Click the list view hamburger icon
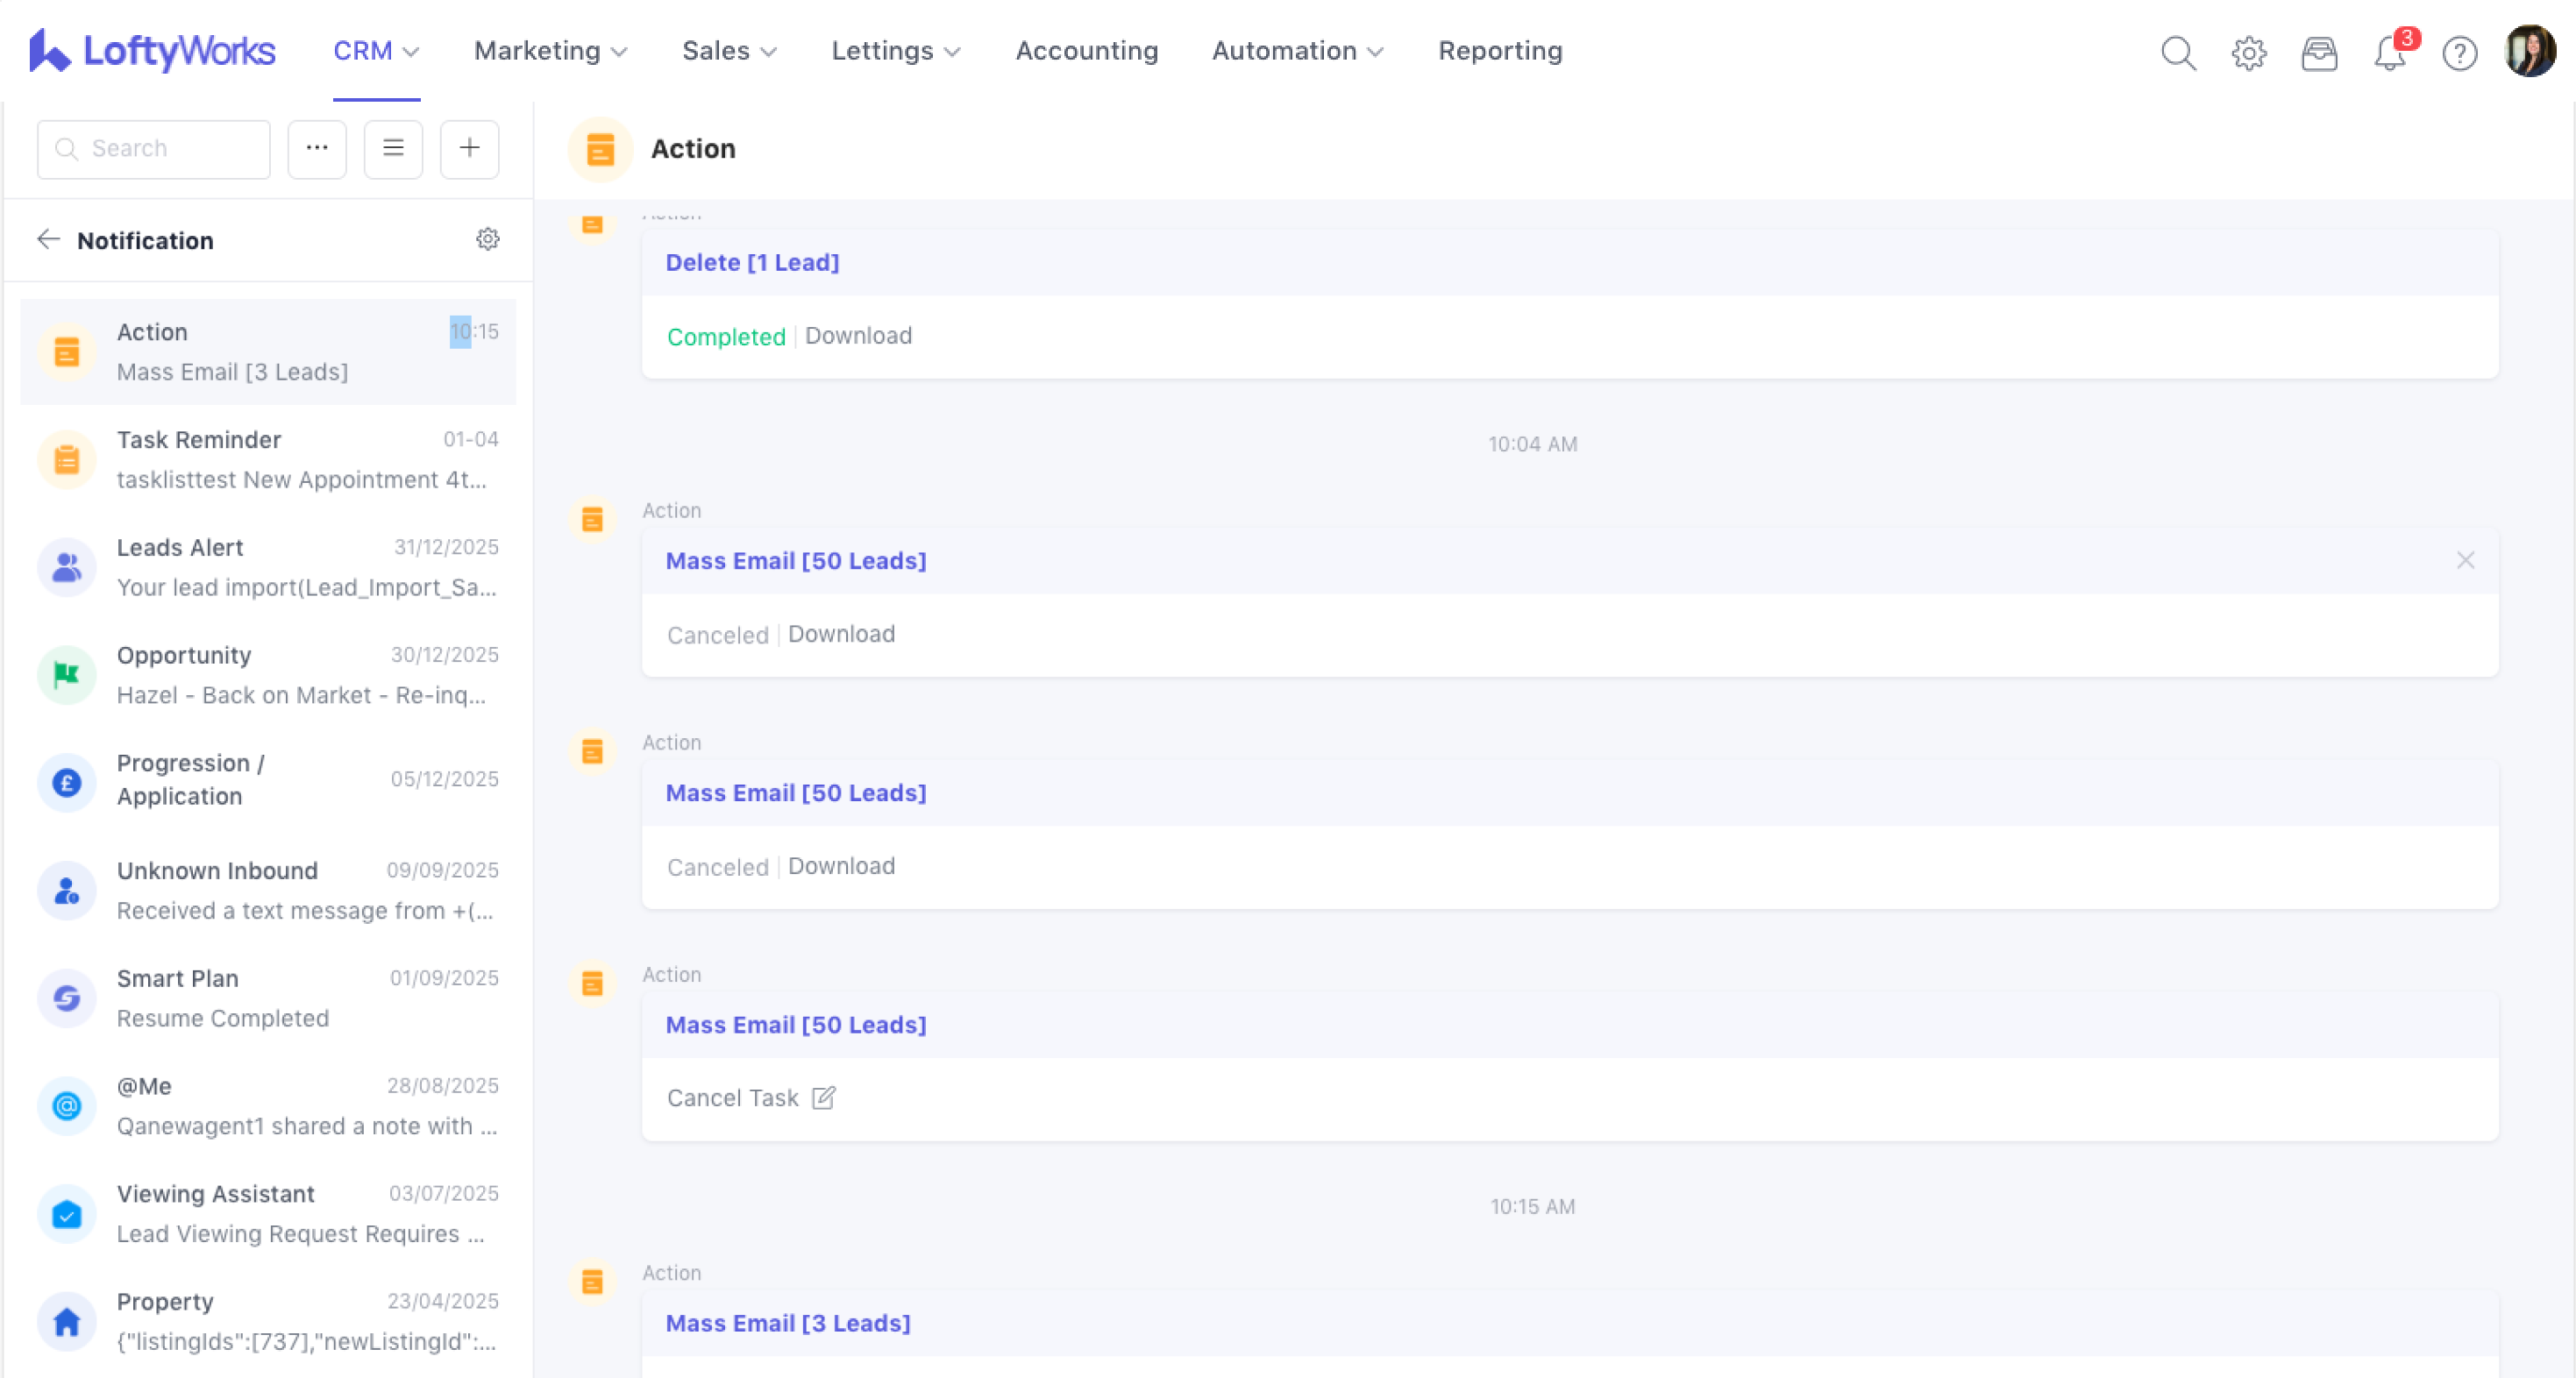Viewport: 2576px width, 1378px height. pyautogui.click(x=393, y=149)
